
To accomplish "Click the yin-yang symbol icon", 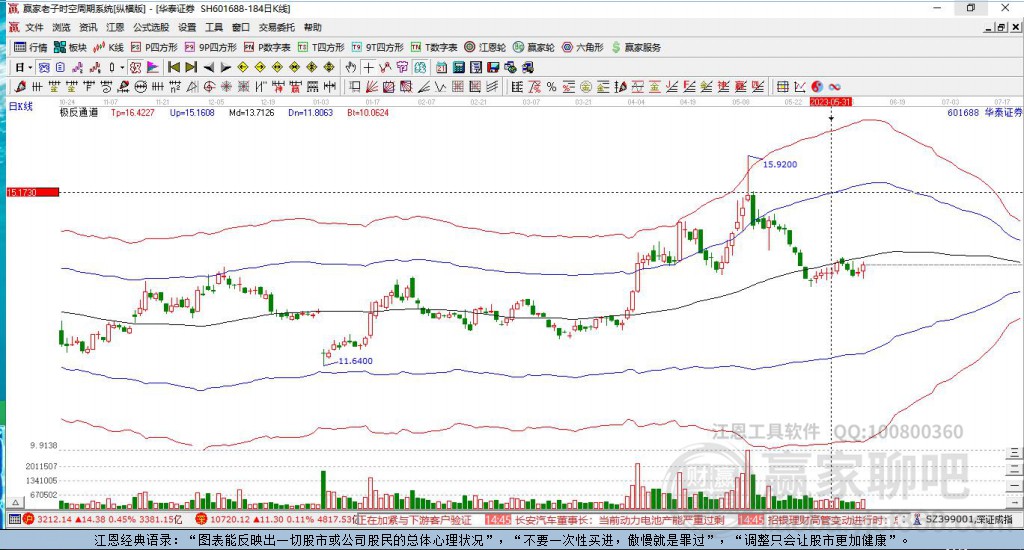I will tap(817, 86).
